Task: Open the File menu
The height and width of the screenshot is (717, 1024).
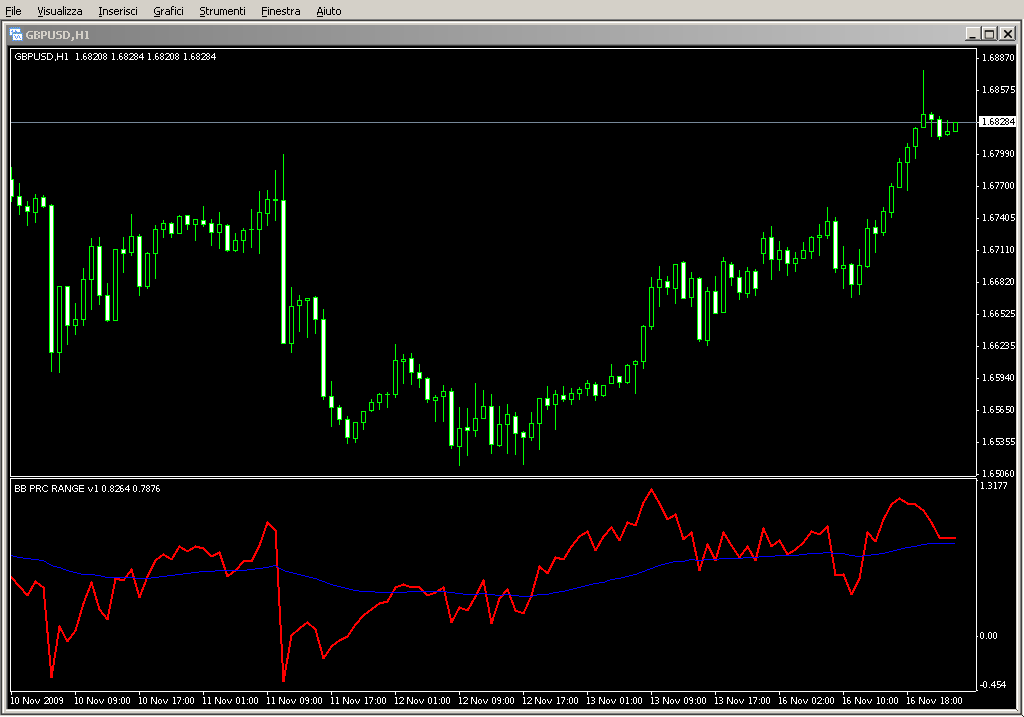Action: 13,11
